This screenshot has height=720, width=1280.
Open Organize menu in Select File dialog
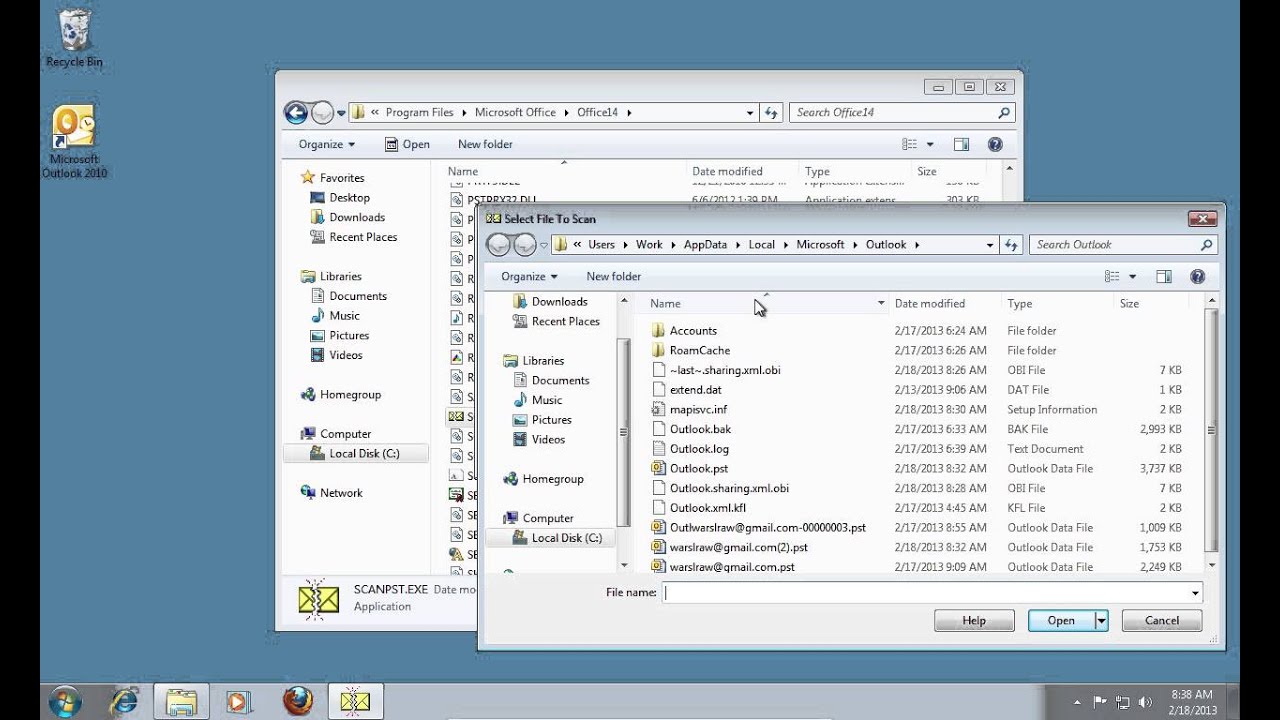[529, 276]
